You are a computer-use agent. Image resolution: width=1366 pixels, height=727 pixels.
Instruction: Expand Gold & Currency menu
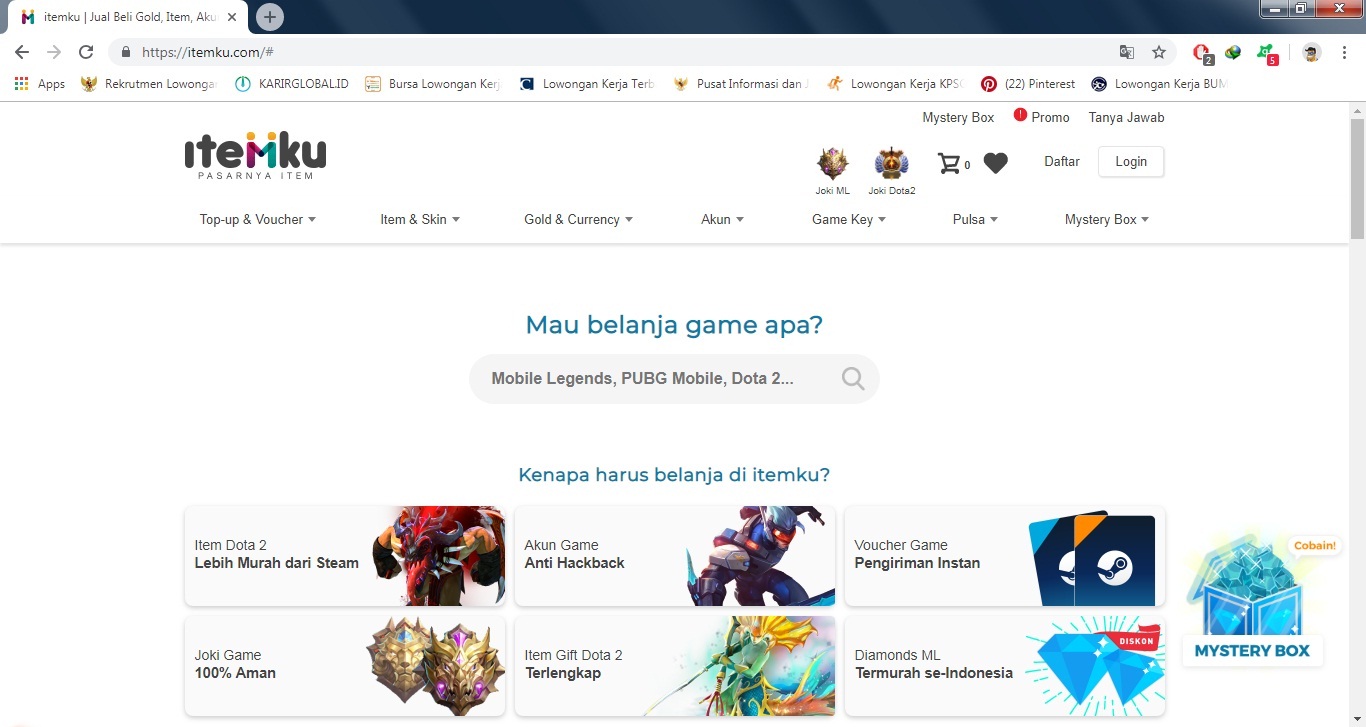click(x=579, y=219)
